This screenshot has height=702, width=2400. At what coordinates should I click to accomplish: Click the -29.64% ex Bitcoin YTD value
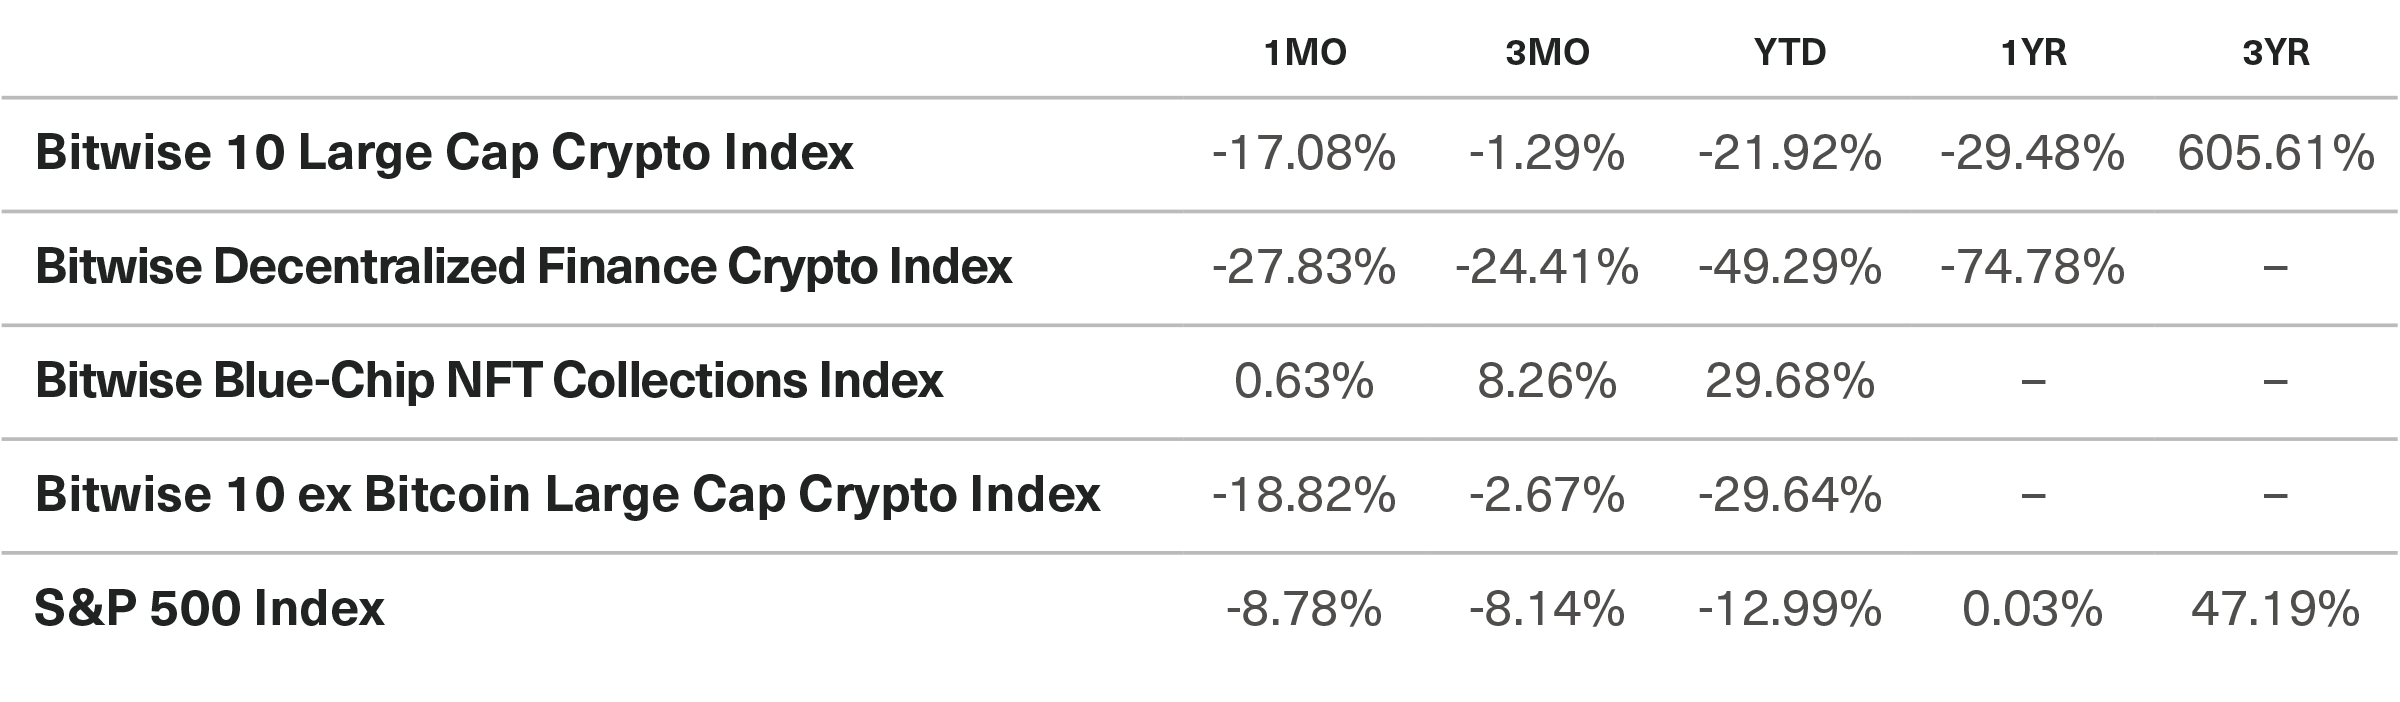(1790, 495)
